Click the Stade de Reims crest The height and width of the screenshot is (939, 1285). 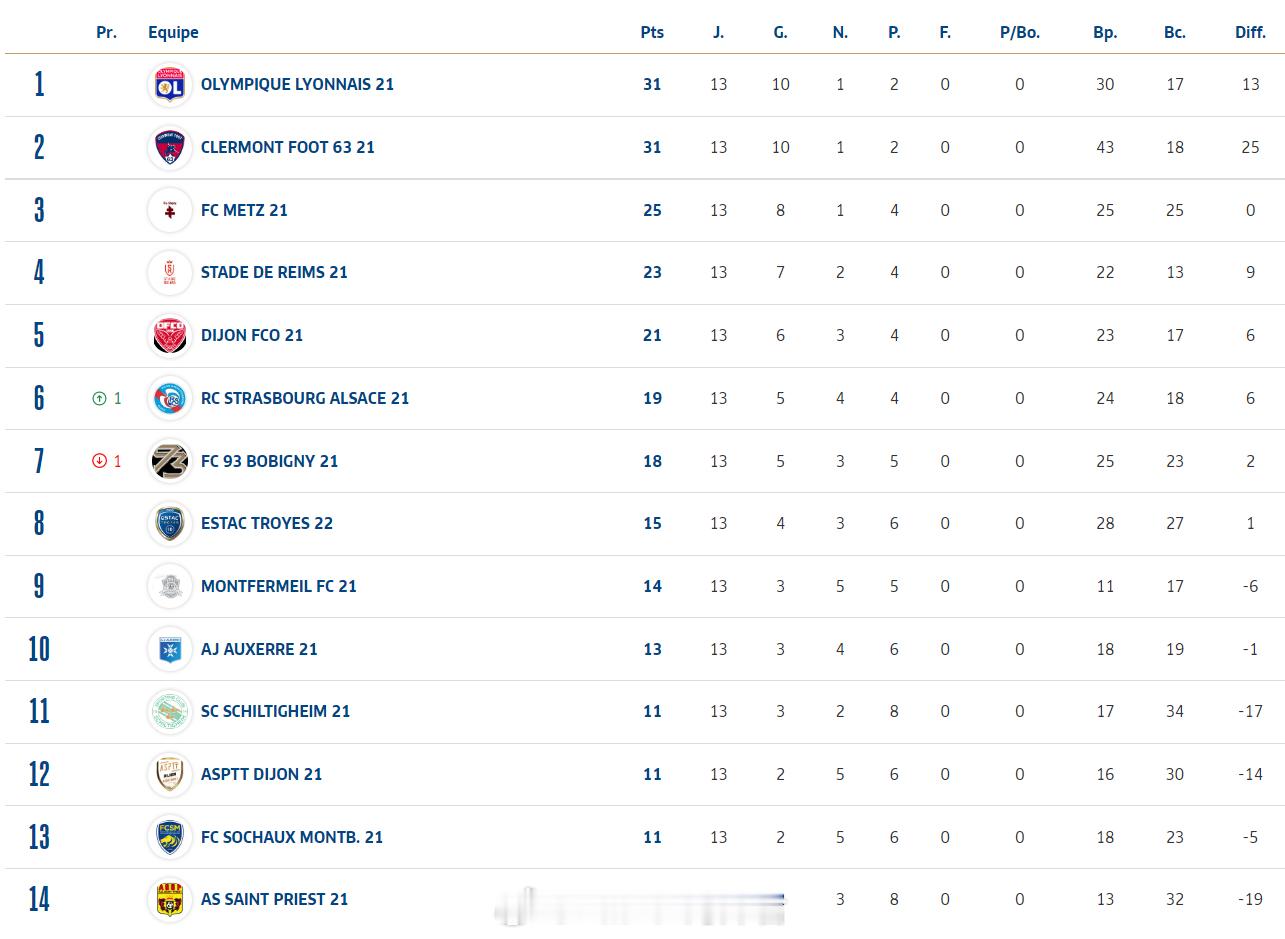(x=170, y=273)
